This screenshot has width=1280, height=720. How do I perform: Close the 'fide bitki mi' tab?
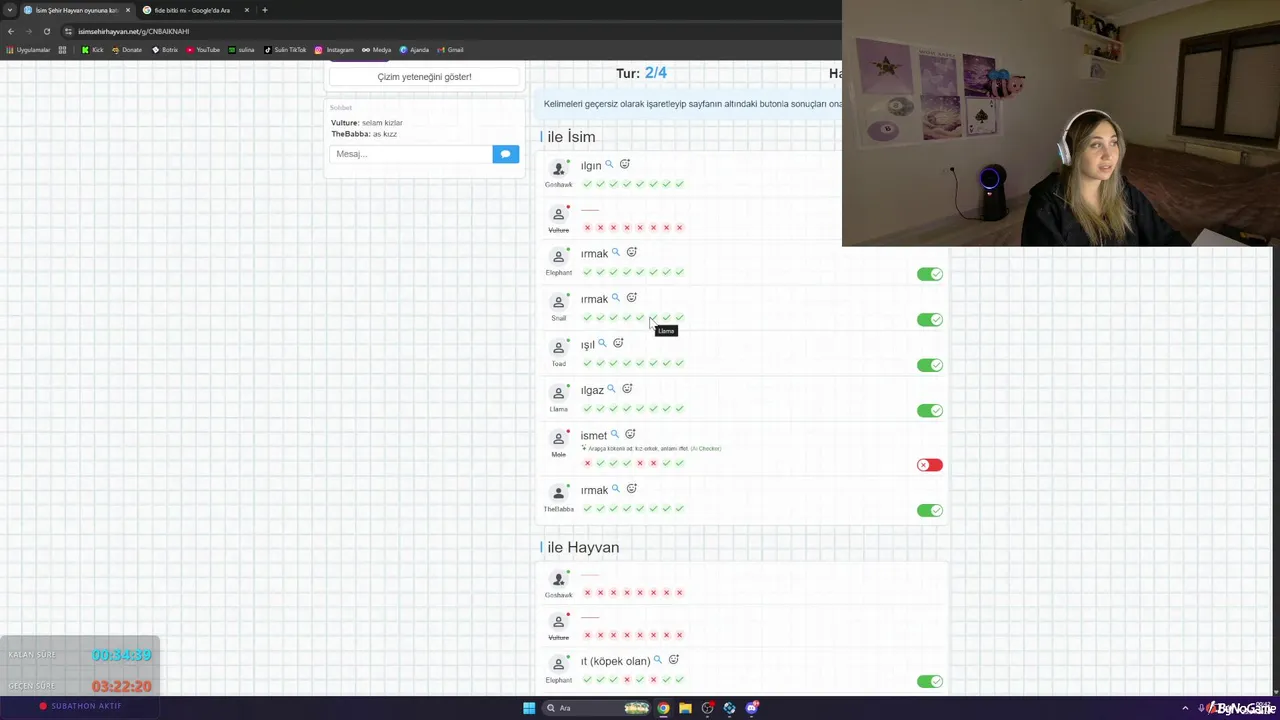coord(246,10)
